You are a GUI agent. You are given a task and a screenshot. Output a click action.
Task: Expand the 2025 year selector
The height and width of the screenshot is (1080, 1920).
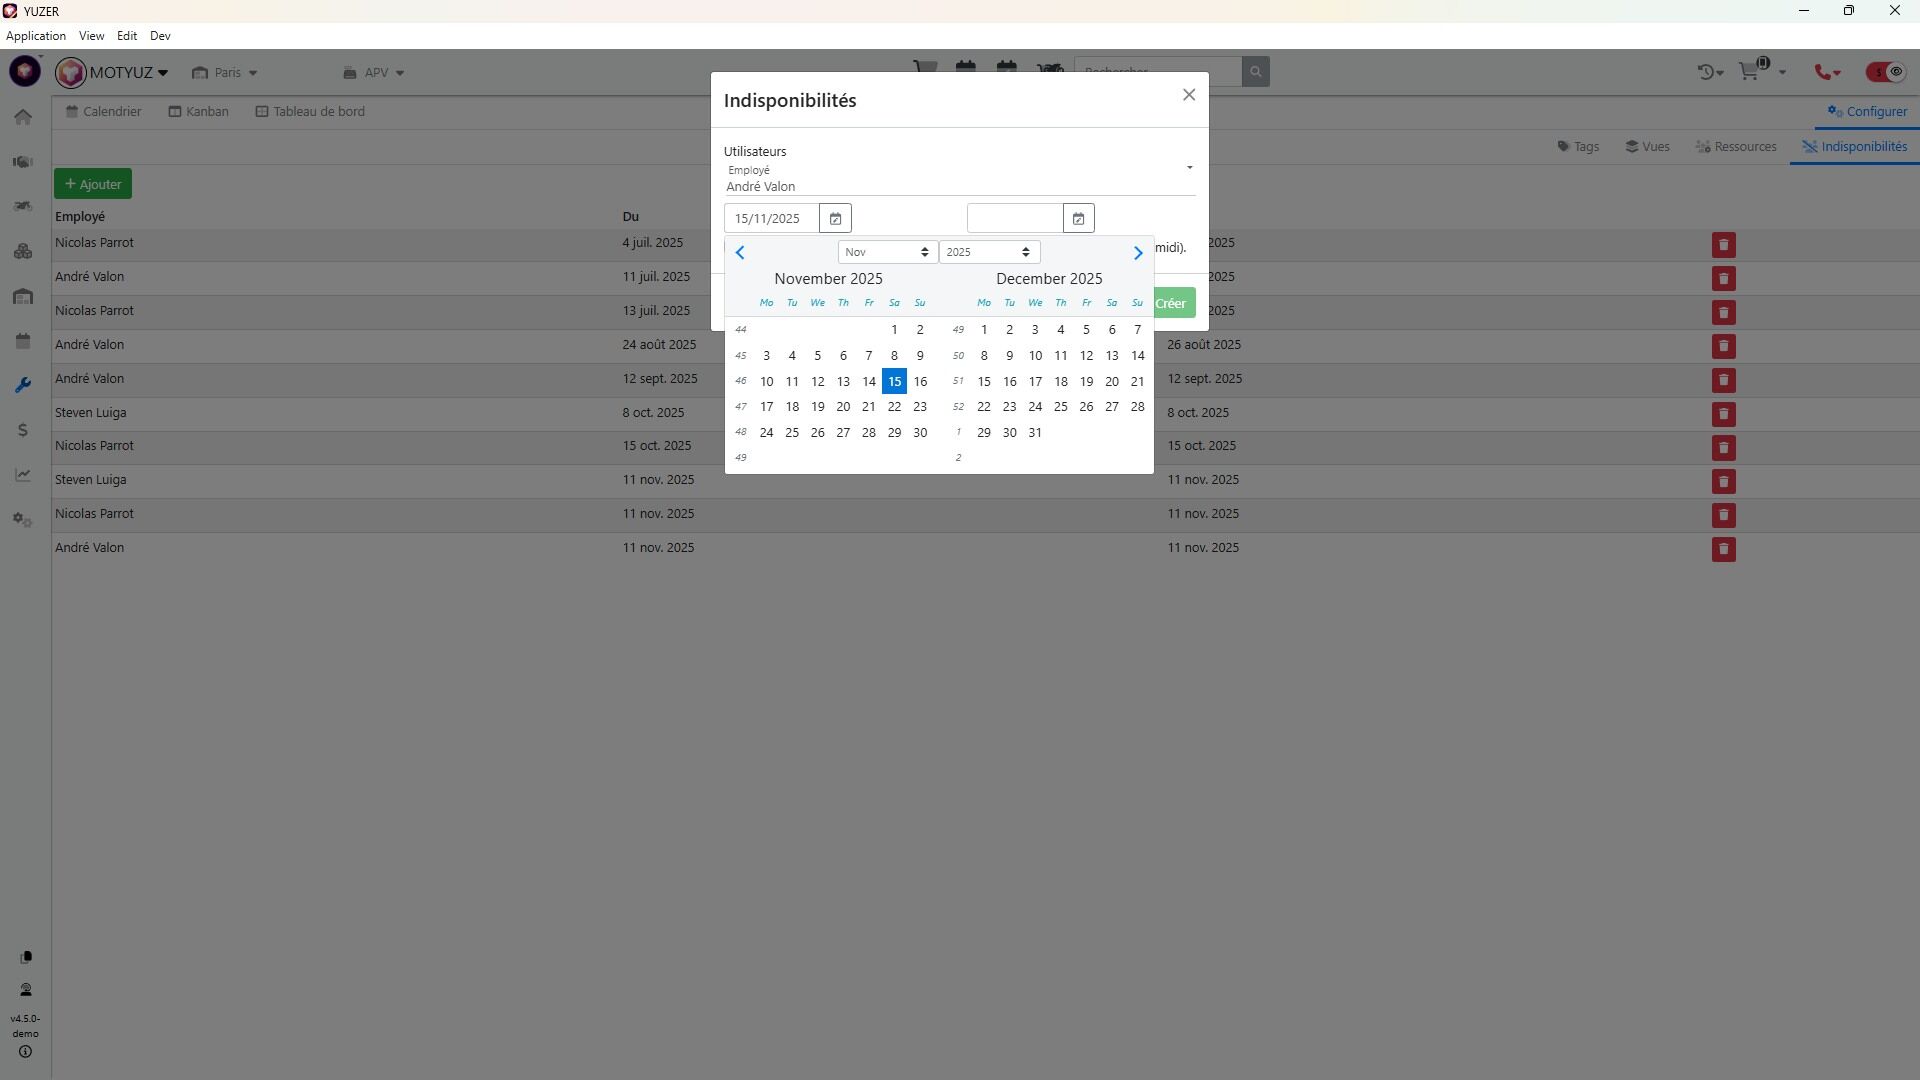click(988, 253)
